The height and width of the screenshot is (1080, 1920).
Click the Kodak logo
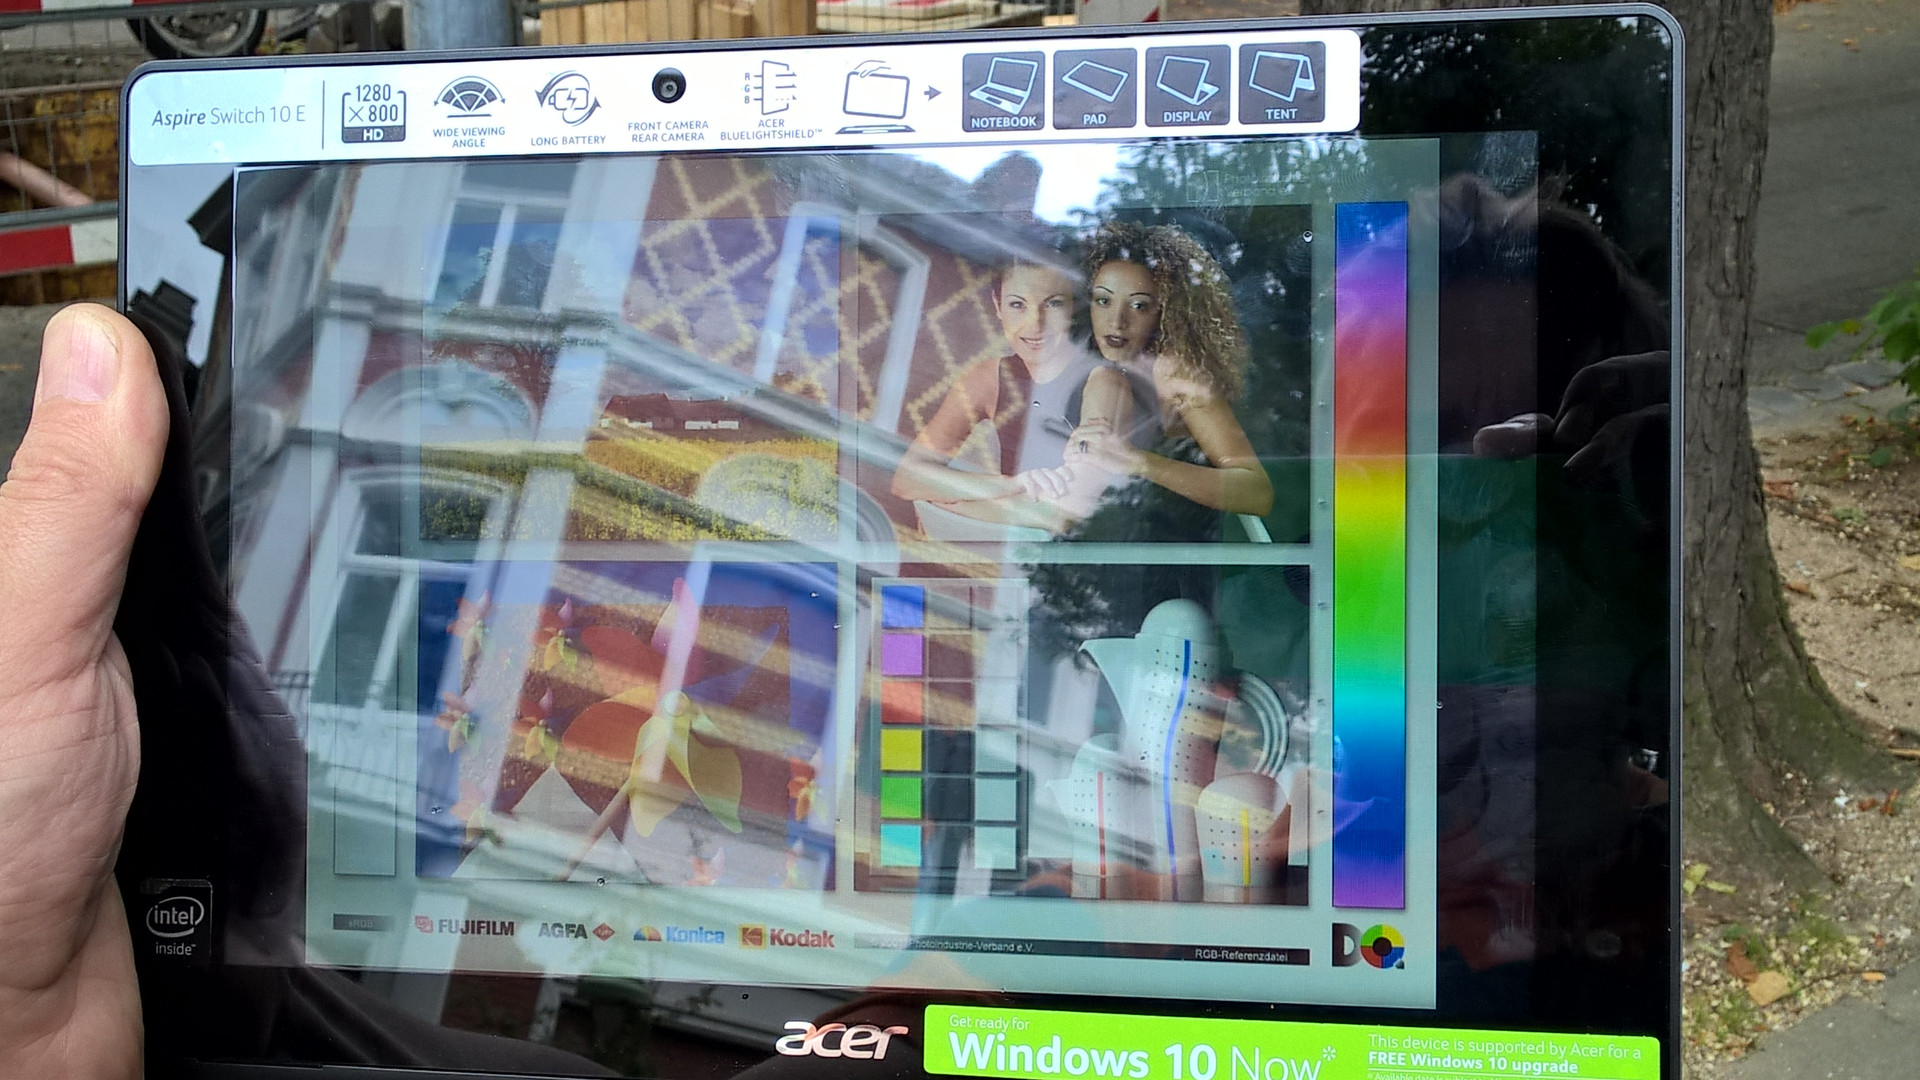(787, 937)
